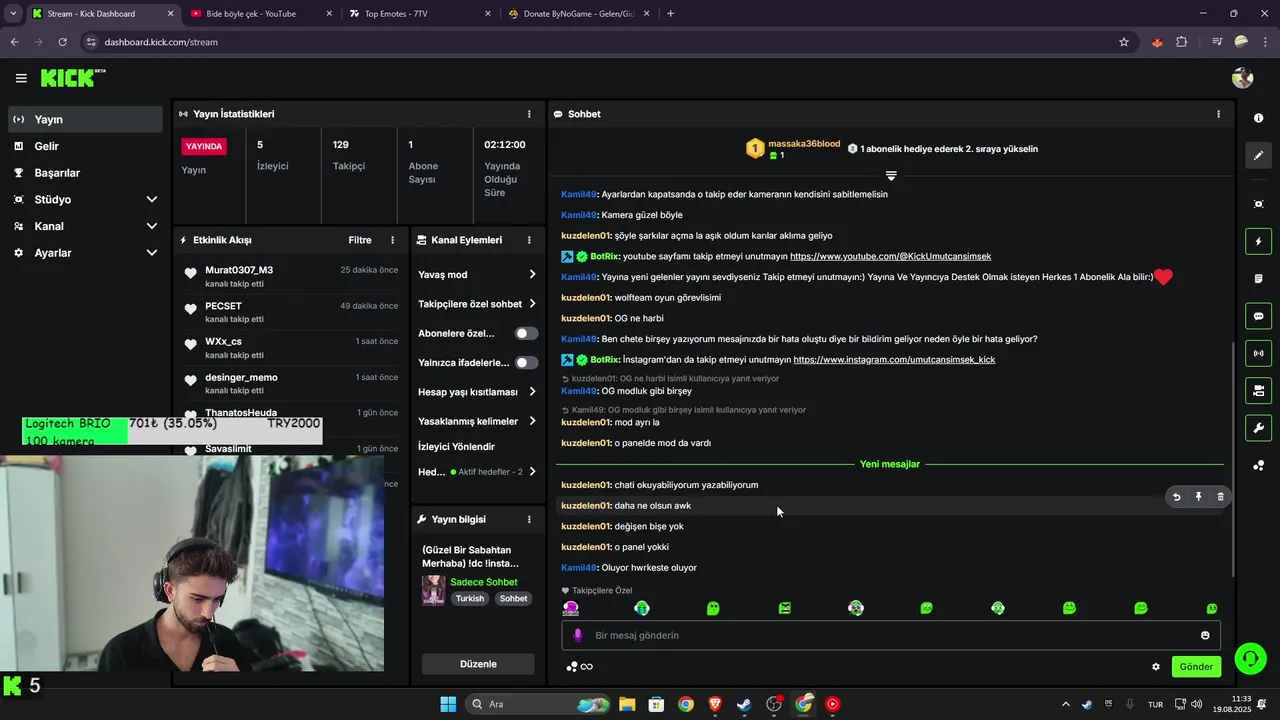This screenshot has height=720, width=1280.
Task: Select the first purple emote in emote row
Action: tap(570, 608)
